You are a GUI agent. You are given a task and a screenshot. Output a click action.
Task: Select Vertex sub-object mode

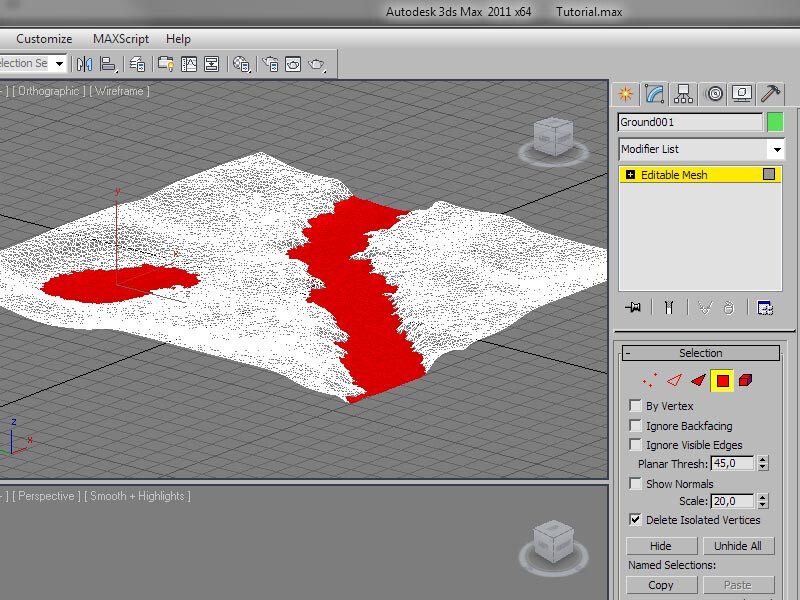[x=650, y=380]
